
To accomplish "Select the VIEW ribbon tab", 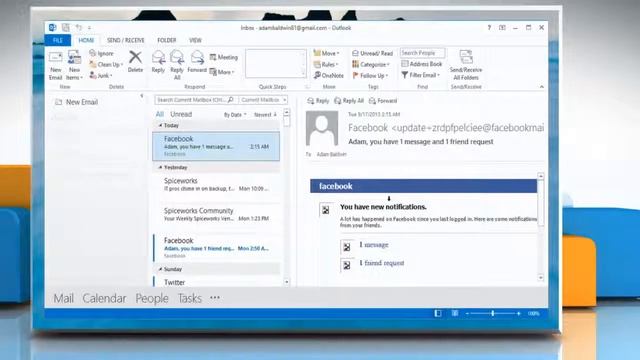I will coord(195,40).
